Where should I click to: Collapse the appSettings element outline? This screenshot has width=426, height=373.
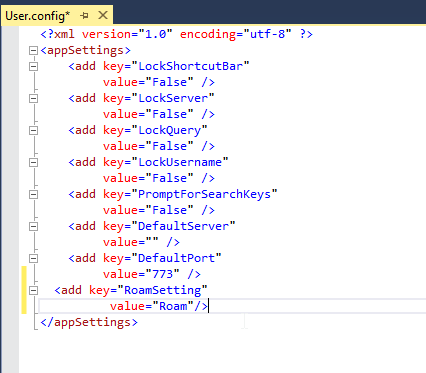(33, 51)
